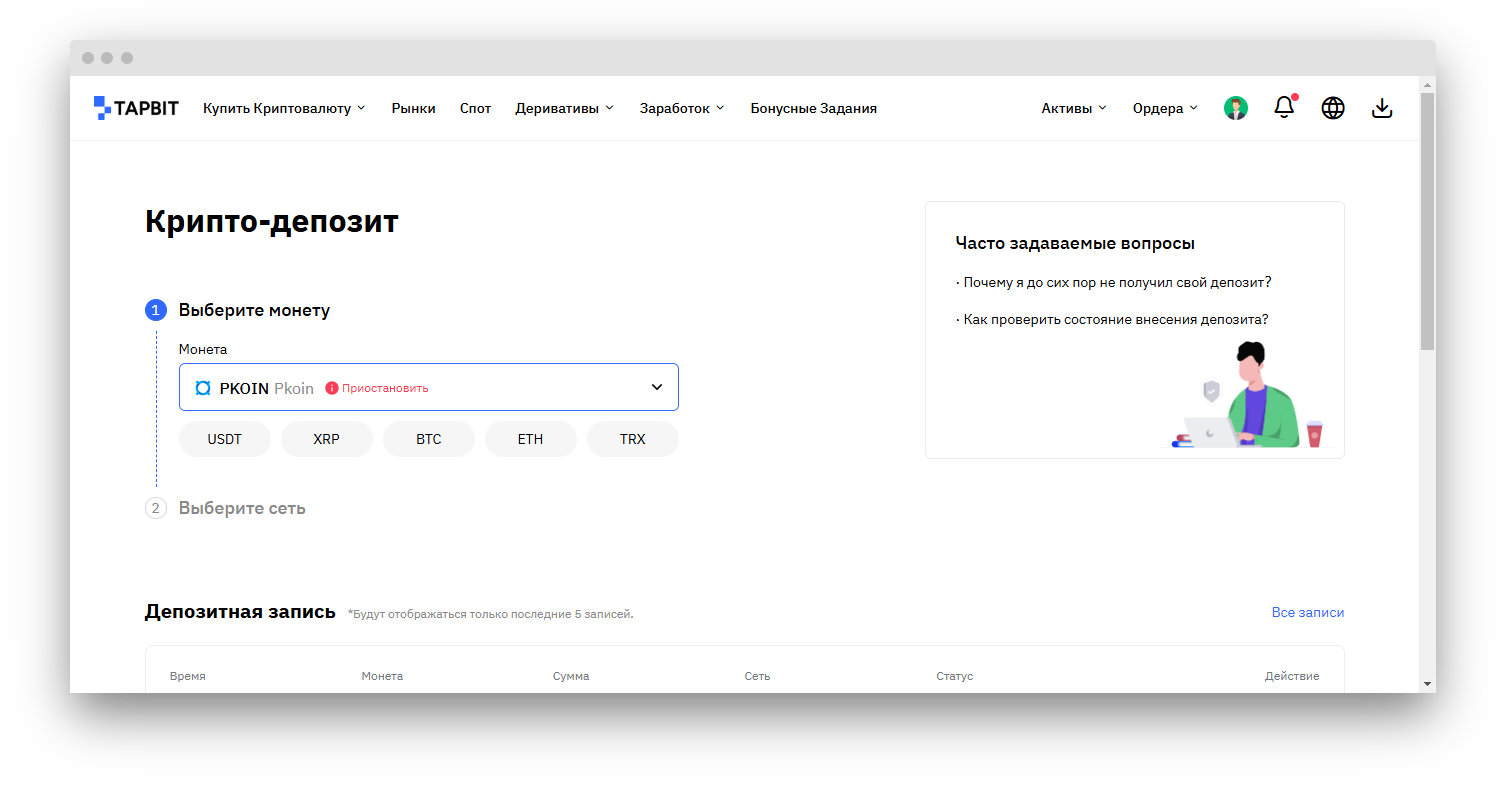Click the Крипто-депозит page heading
1506x793 pixels.
[272, 221]
